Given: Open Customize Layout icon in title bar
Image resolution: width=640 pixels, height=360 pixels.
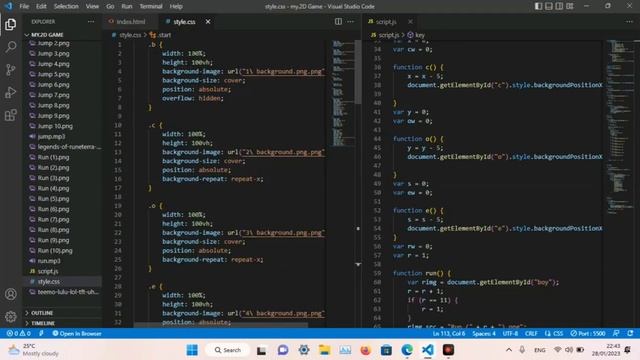Looking at the screenshot, I should [570, 6].
